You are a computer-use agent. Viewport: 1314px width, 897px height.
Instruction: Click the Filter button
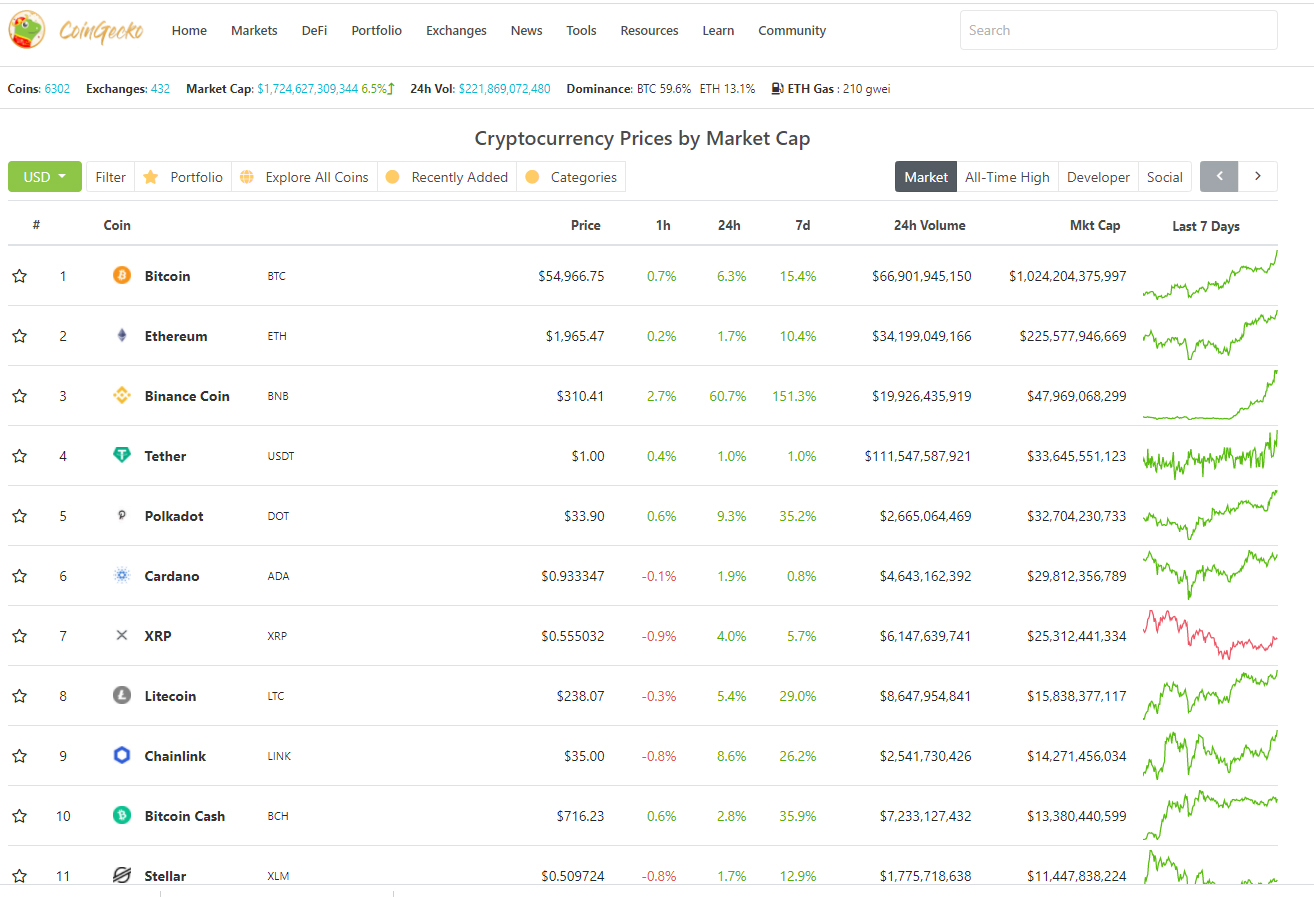click(x=110, y=177)
